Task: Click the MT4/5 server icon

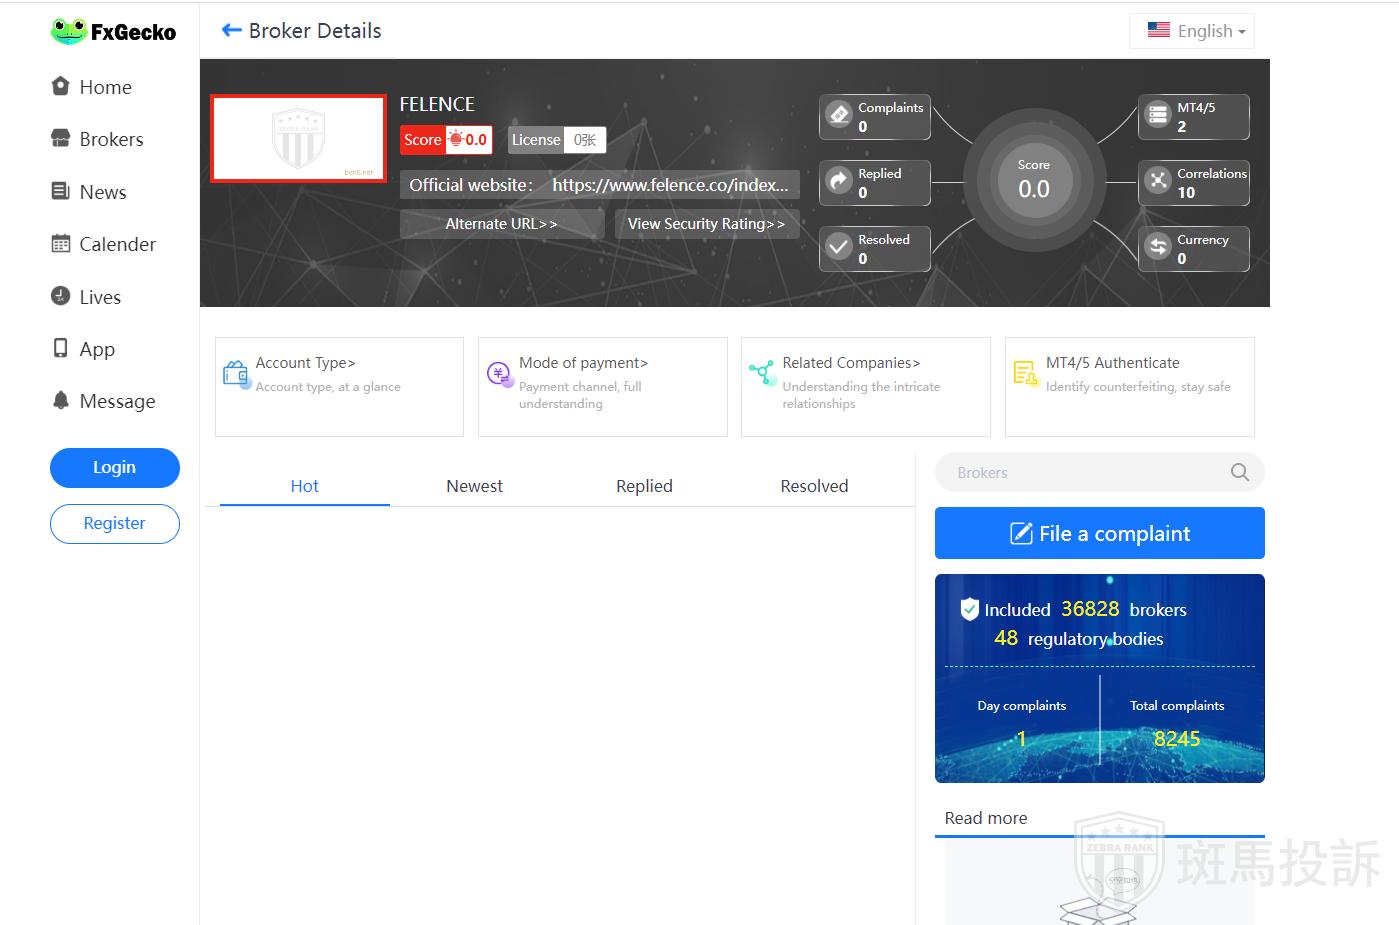Action: pos(1158,115)
